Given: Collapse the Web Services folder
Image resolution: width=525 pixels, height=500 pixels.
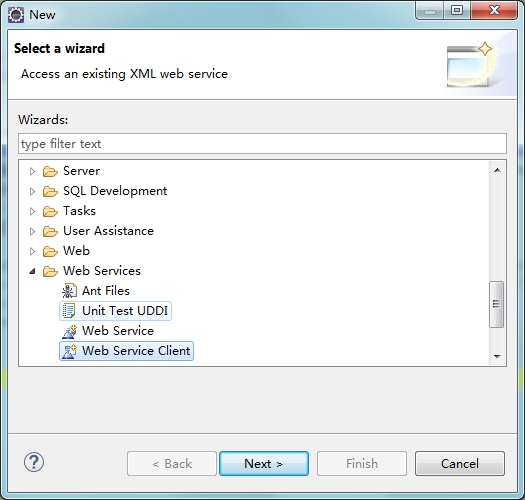Looking at the screenshot, I should pos(32,271).
